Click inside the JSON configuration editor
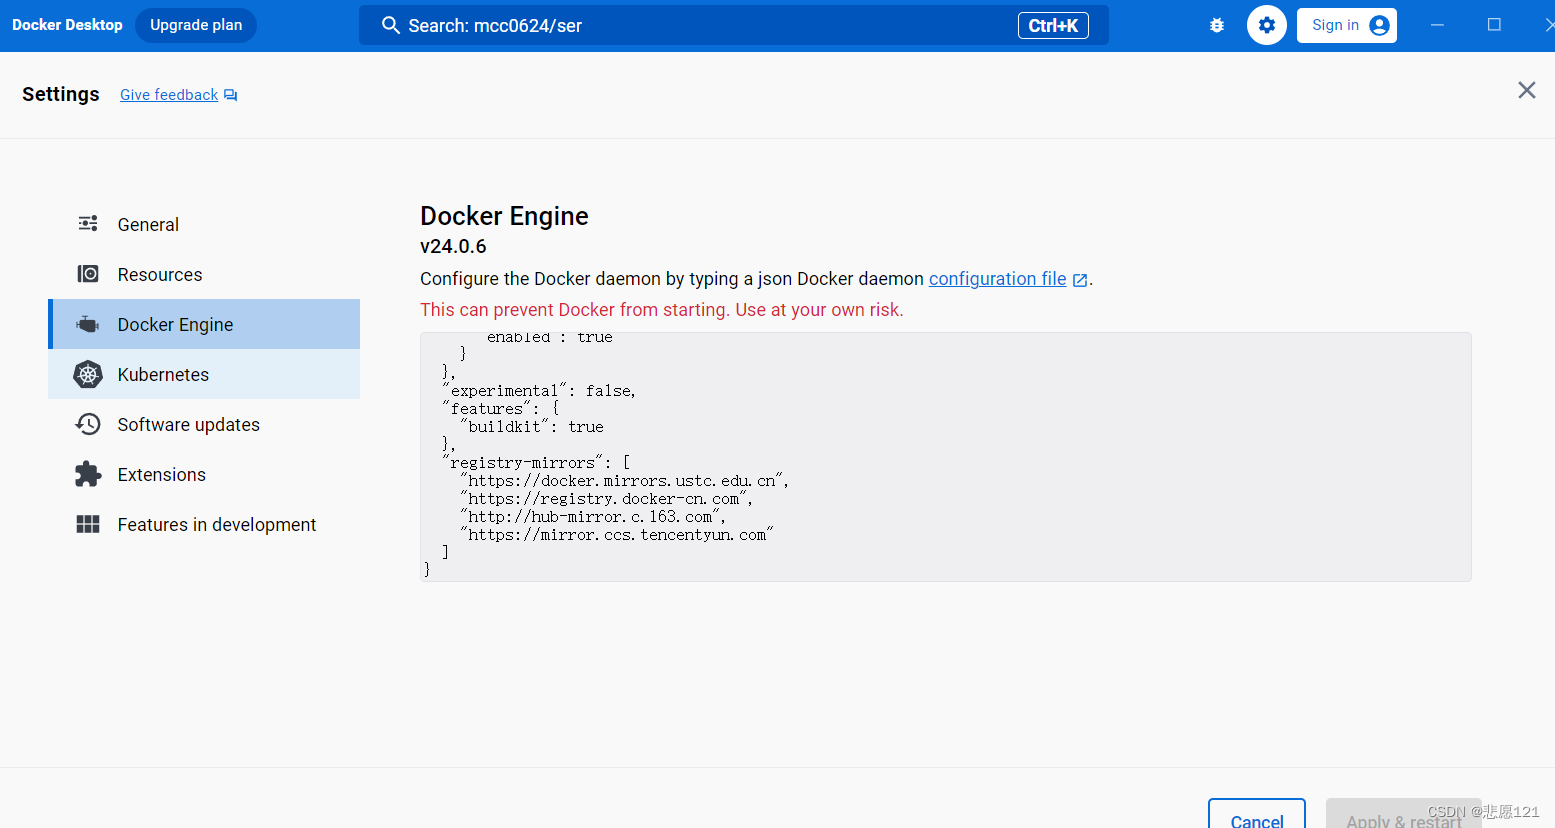The width and height of the screenshot is (1555, 828). click(945, 456)
